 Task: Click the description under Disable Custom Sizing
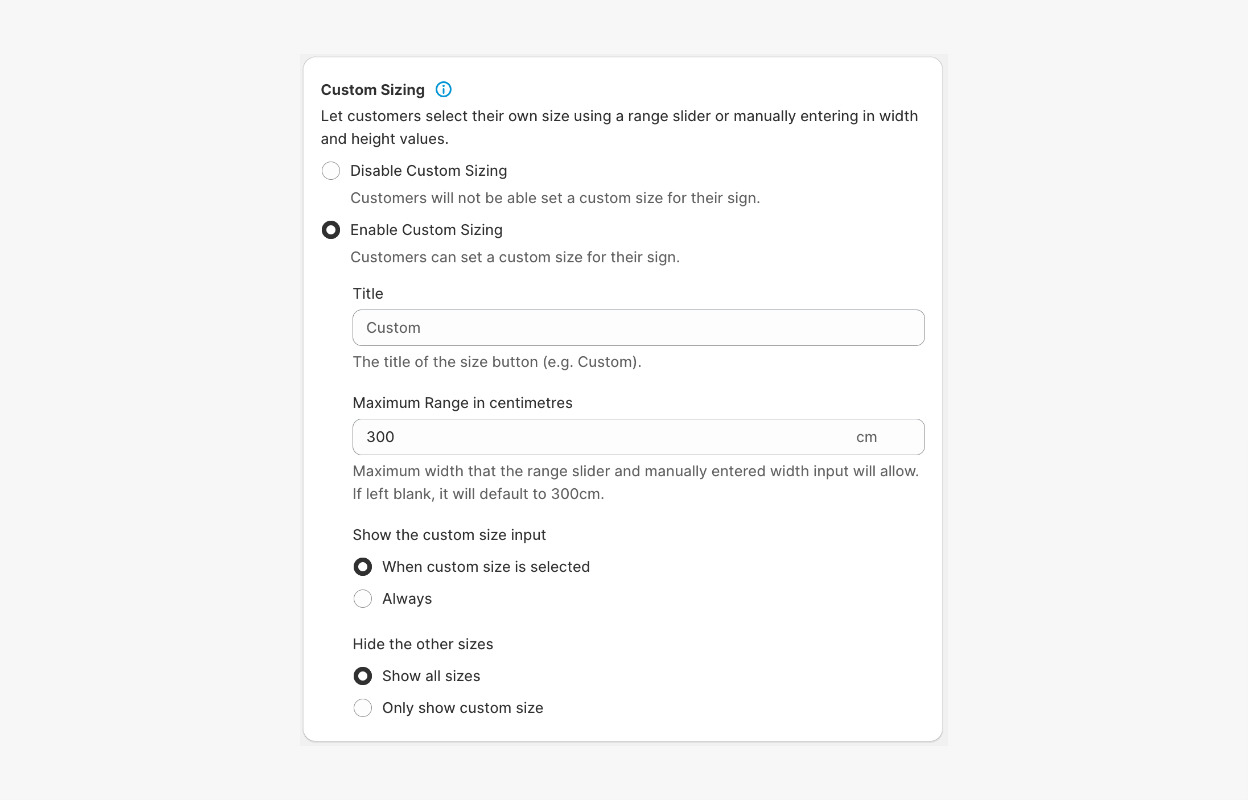[555, 198]
